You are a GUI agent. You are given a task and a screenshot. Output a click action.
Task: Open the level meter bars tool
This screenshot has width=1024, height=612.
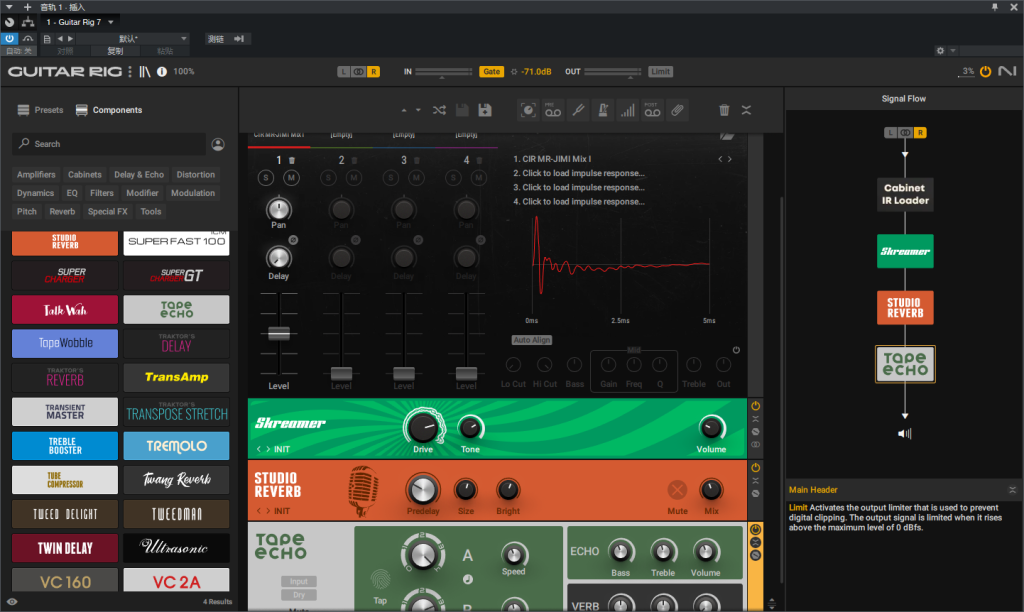(x=628, y=110)
